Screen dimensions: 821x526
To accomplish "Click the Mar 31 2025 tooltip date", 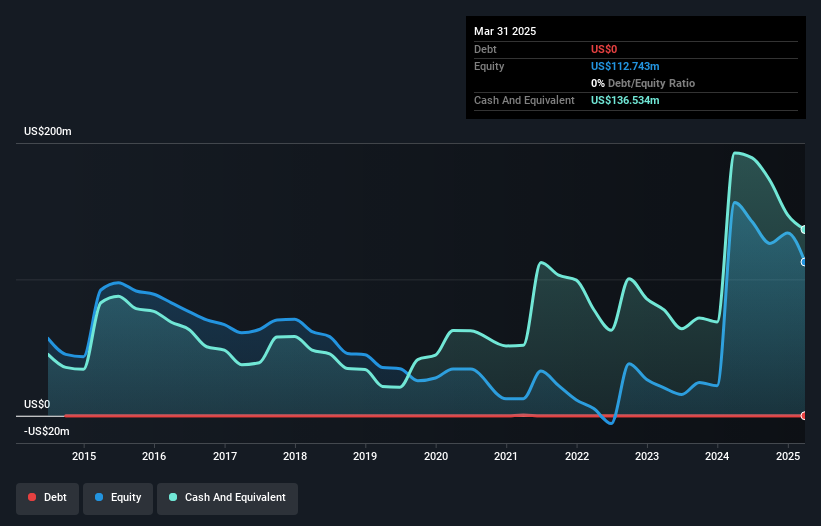I will [505, 31].
